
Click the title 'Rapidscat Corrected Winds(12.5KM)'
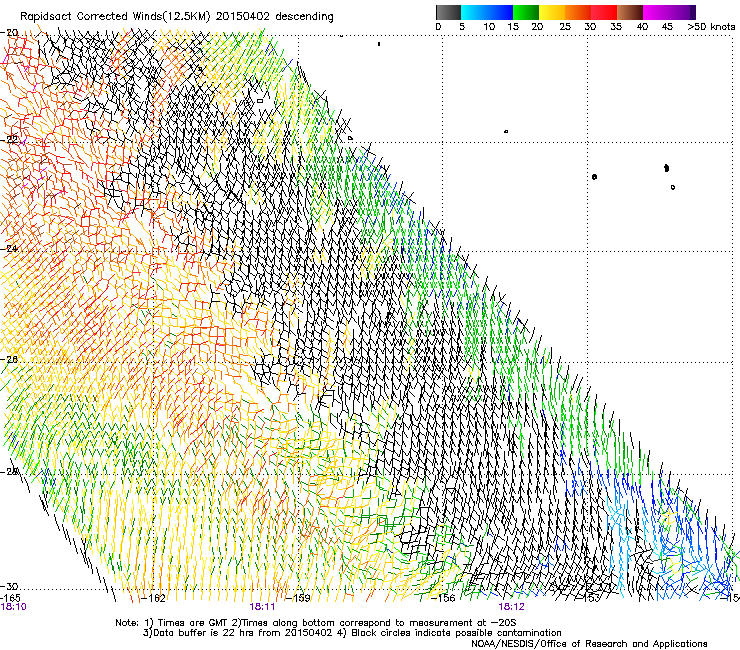(115, 17)
